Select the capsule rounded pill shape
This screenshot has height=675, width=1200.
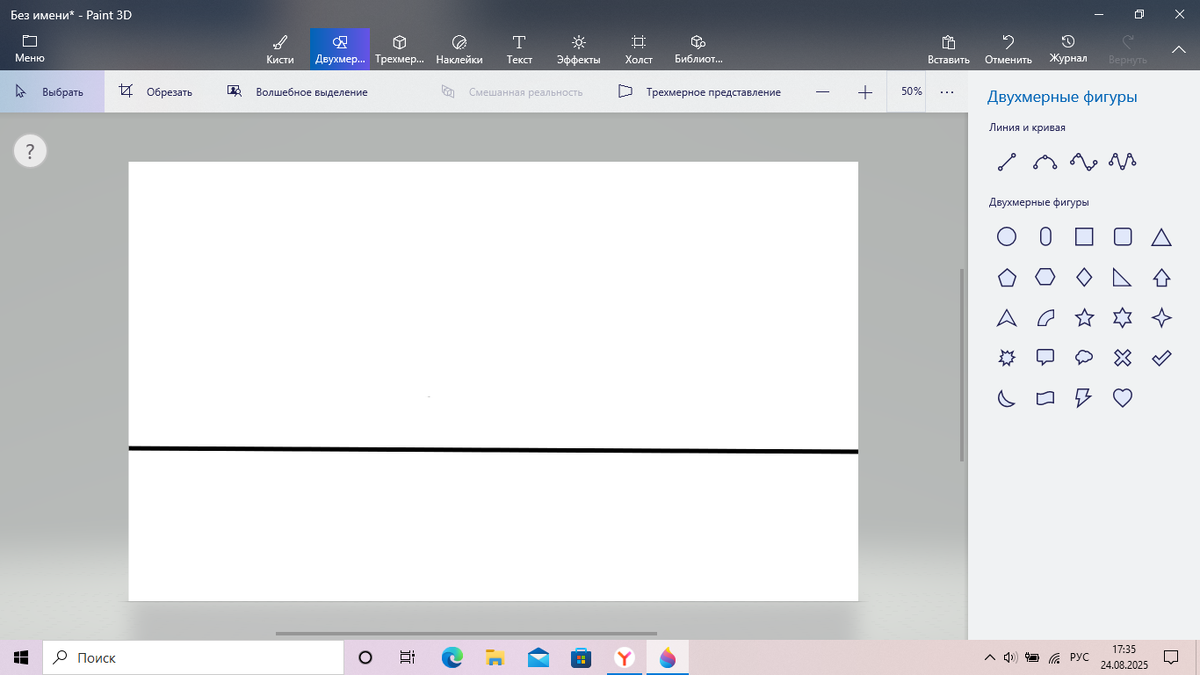click(1046, 237)
